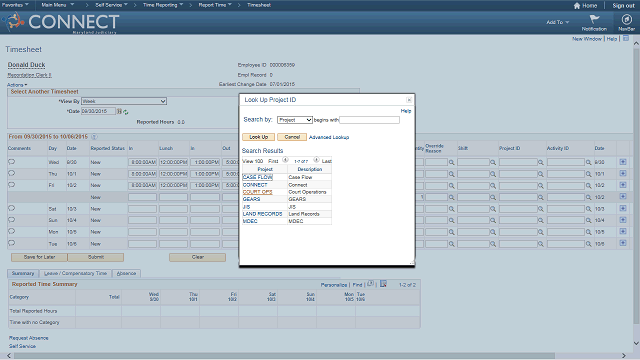Open the comment bubble for Sun 10/4
The width and height of the screenshot is (640, 360).
point(11,220)
